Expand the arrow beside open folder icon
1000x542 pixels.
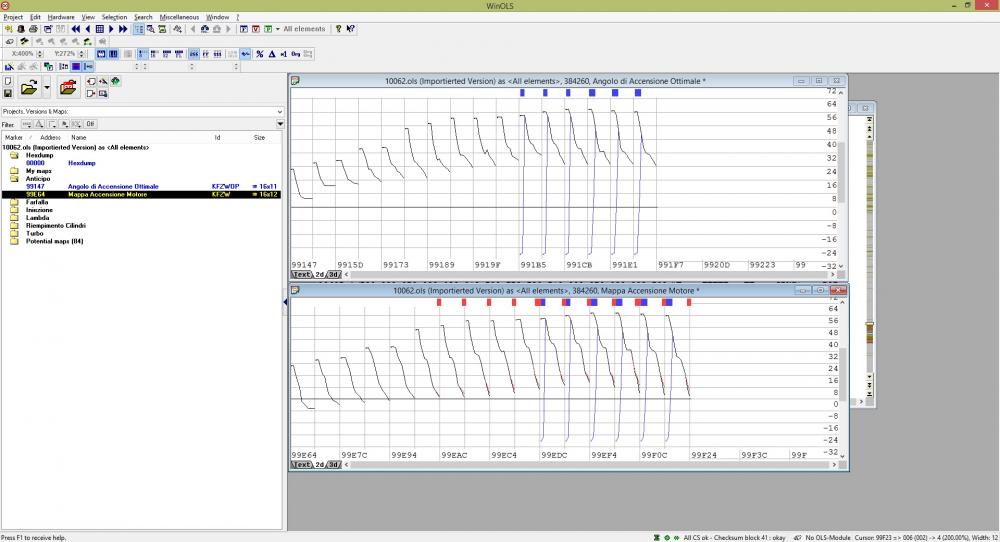click(x=47, y=88)
